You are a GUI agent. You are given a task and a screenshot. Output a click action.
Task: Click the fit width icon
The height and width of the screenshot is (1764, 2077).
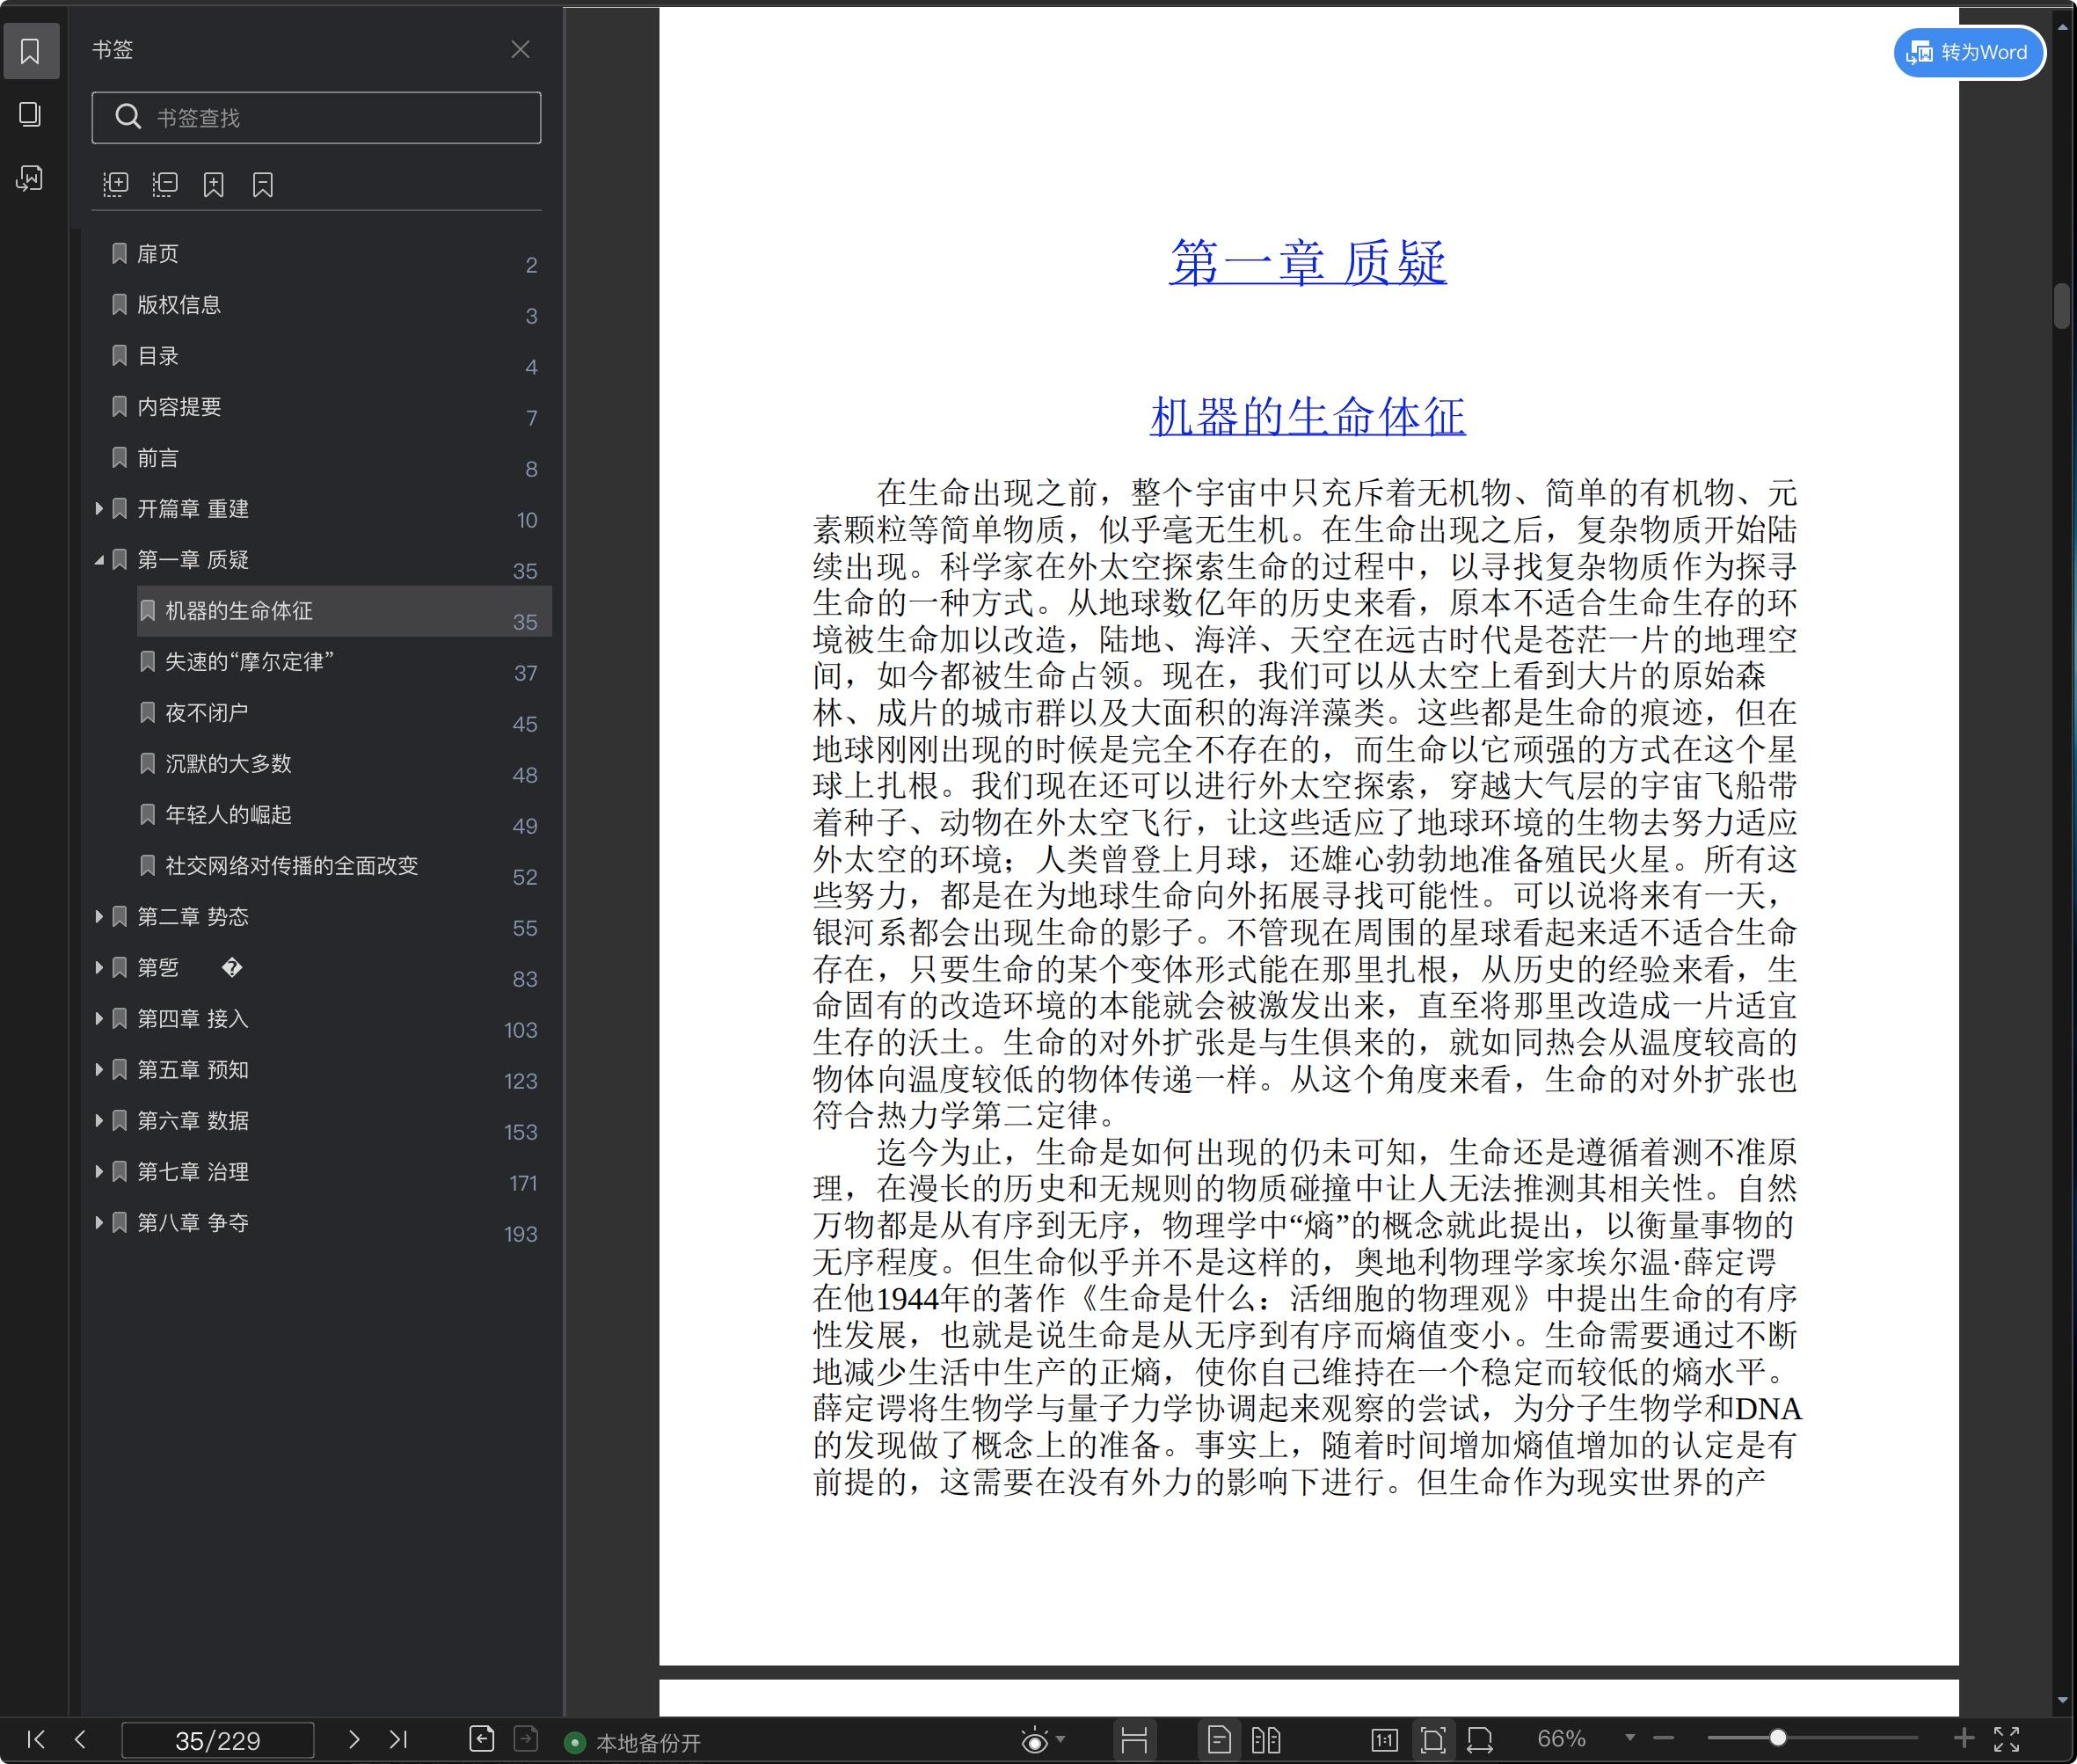(1480, 1740)
